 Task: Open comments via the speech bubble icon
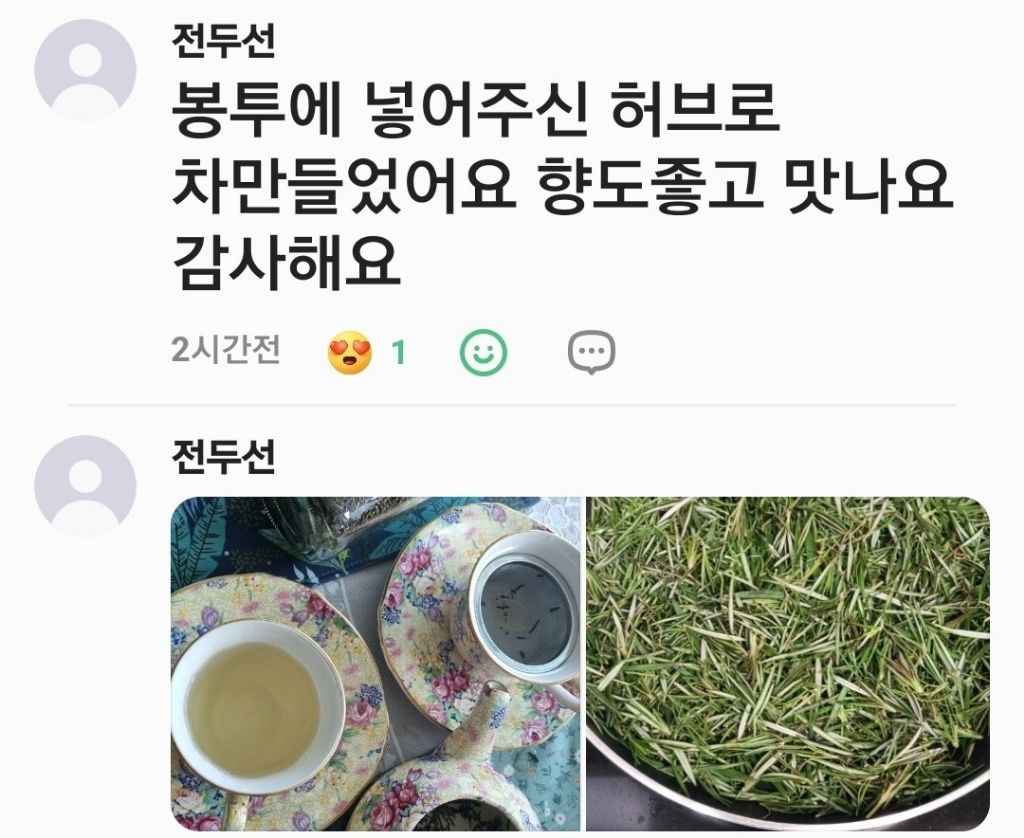click(x=591, y=353)
